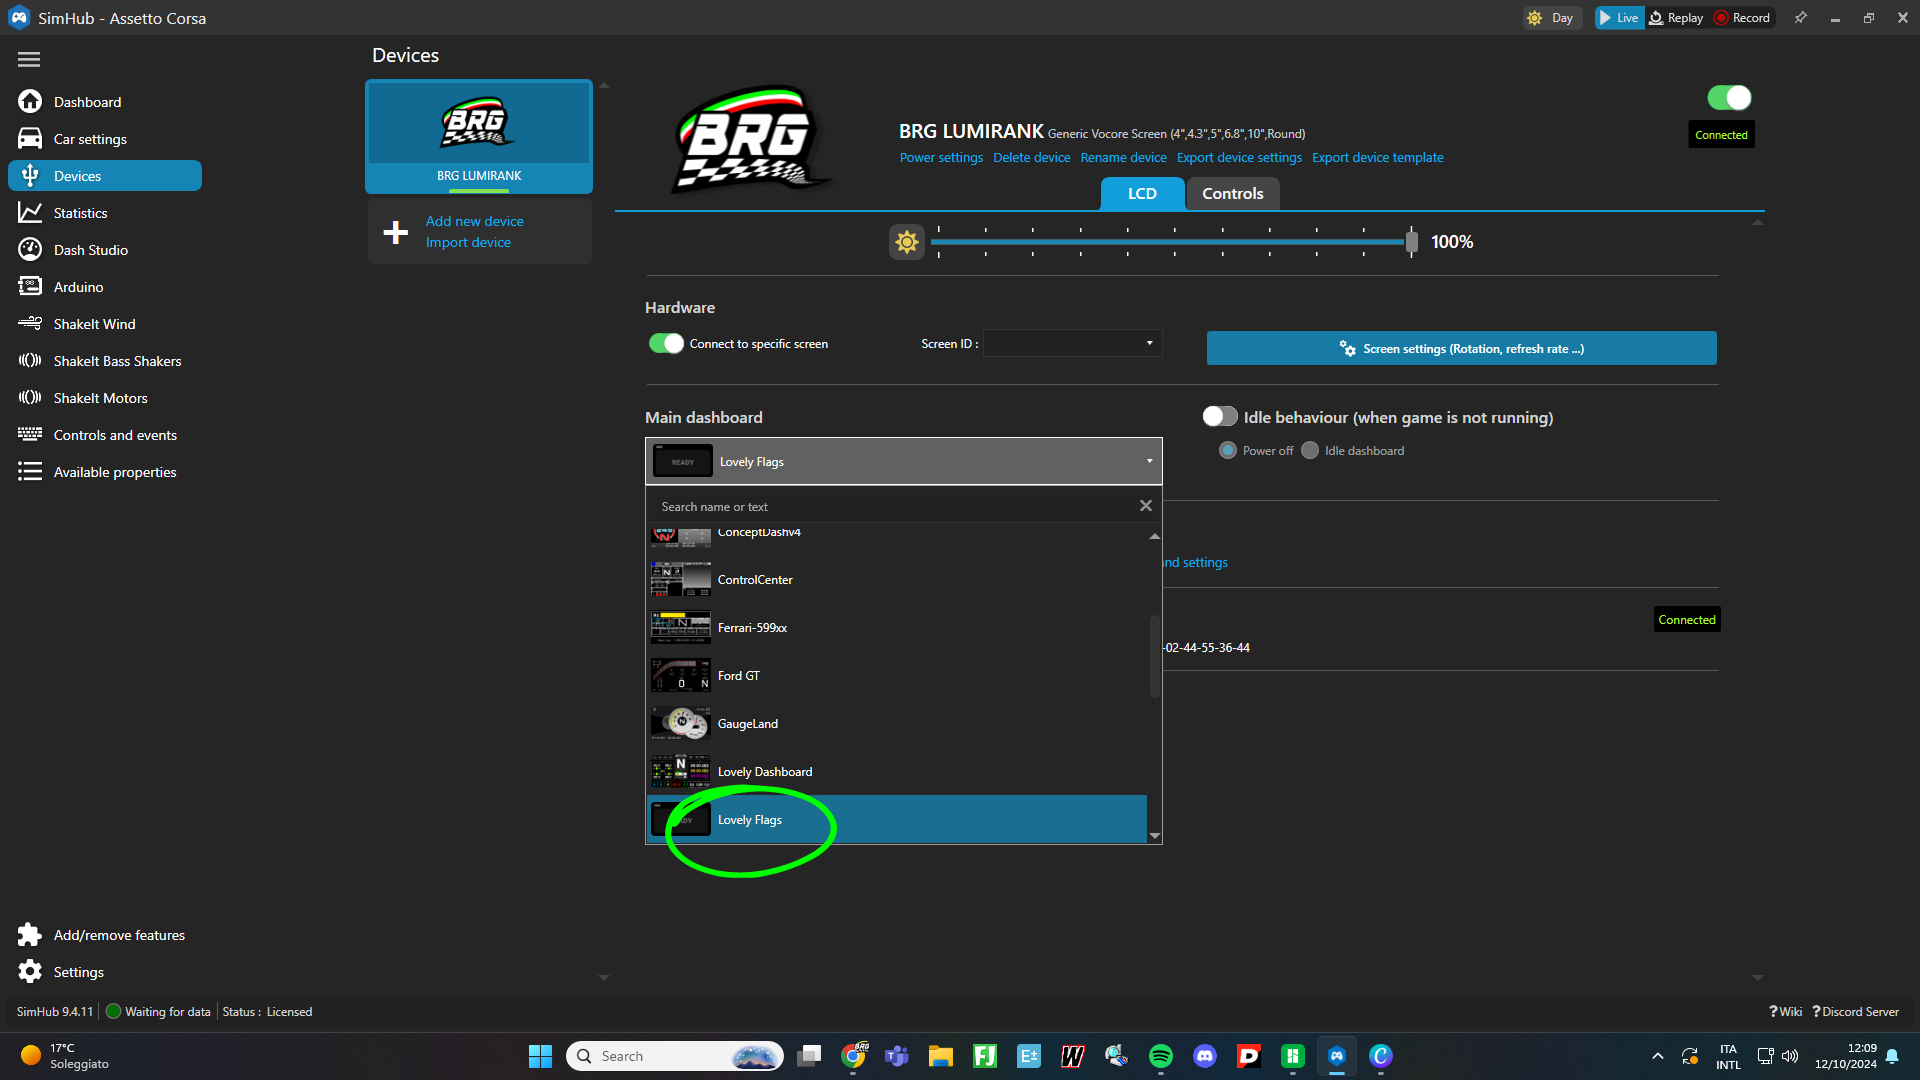Click Export device template link
This screenshot has height=1080, width=1920.
coord(1377,158)
